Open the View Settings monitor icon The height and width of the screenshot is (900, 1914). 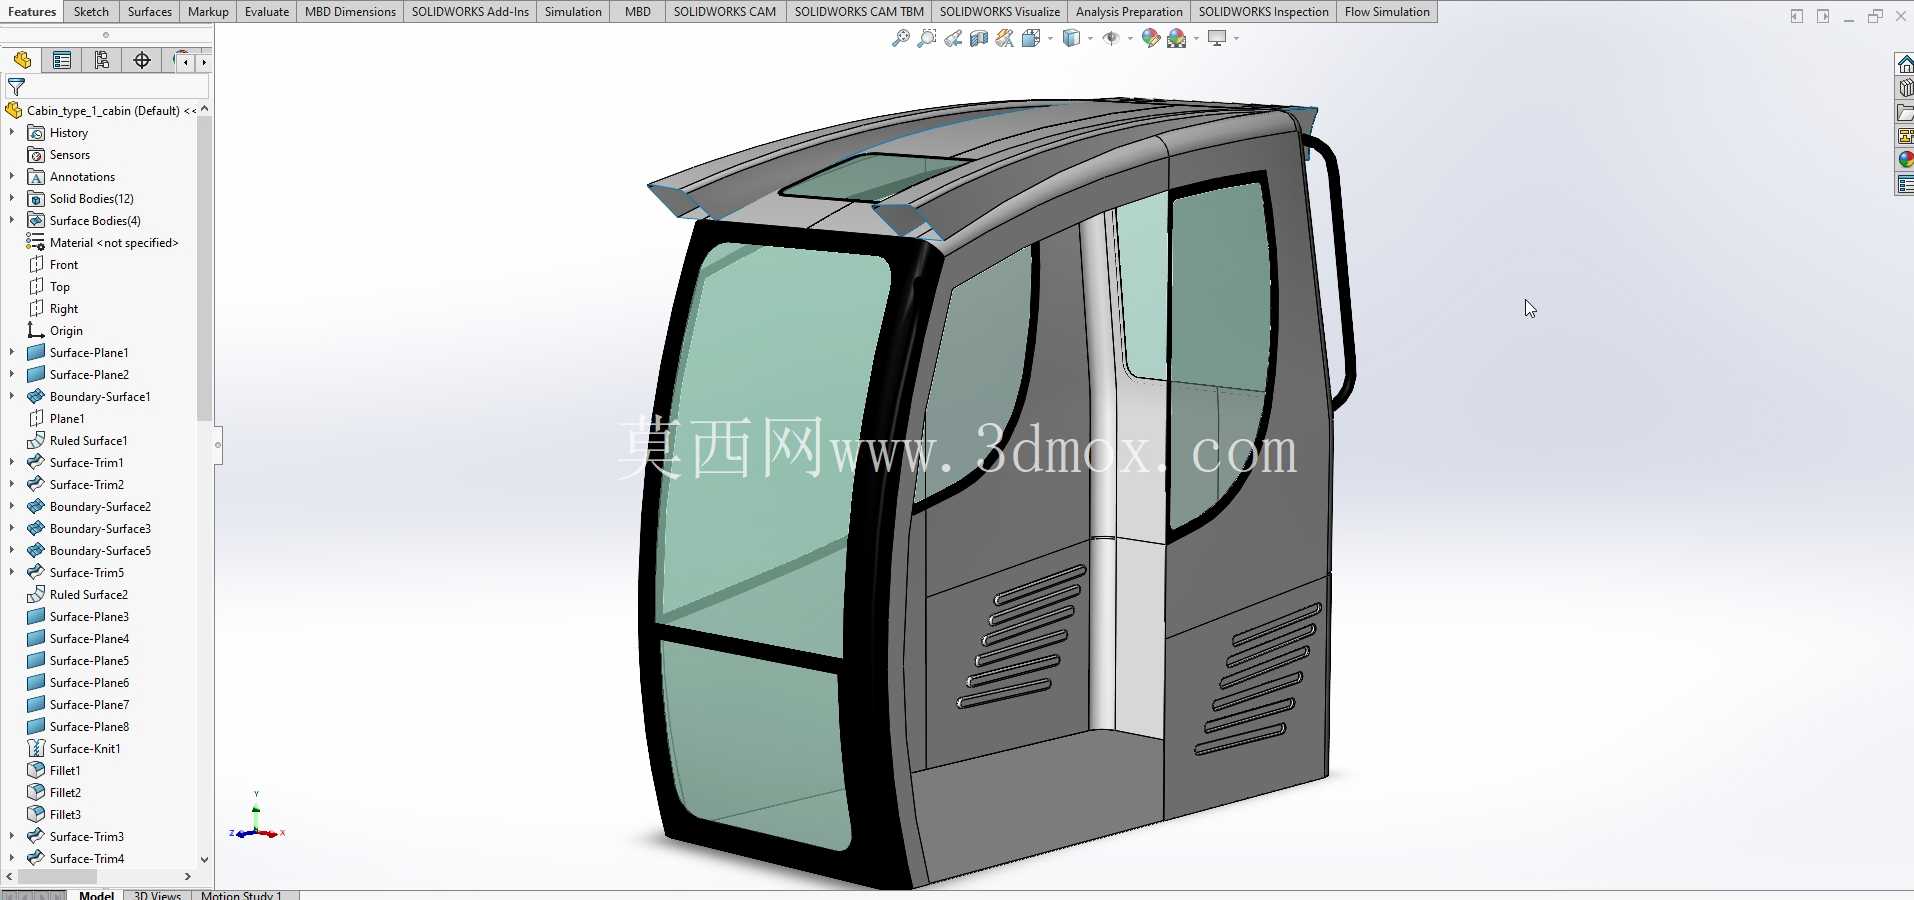click(x=1217, y=38)
